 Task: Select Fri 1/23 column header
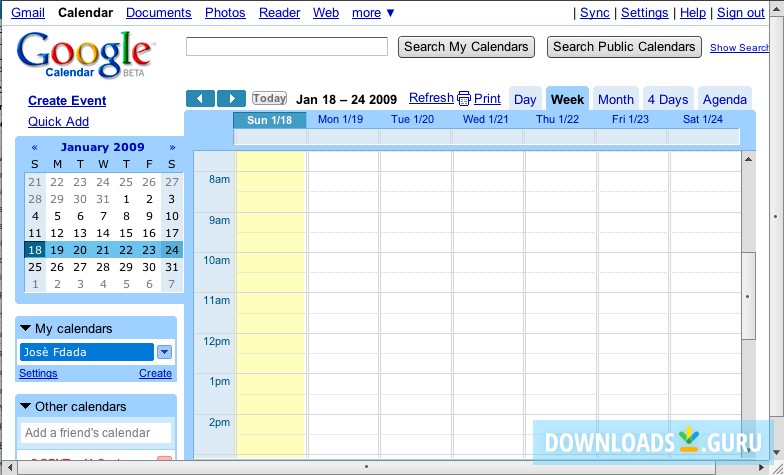coord(630,120)
